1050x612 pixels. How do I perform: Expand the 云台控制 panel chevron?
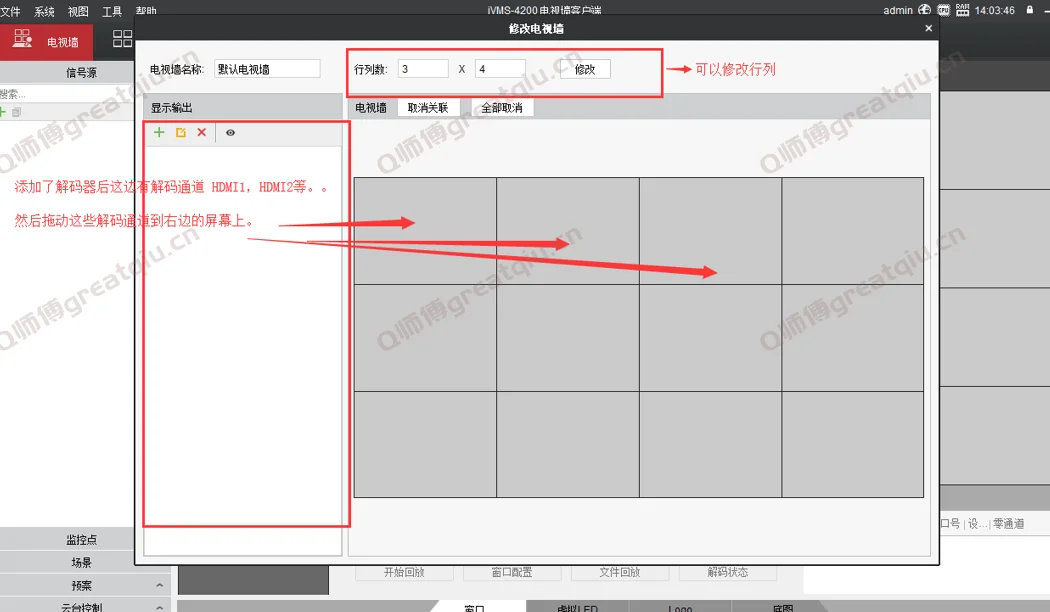161,606
